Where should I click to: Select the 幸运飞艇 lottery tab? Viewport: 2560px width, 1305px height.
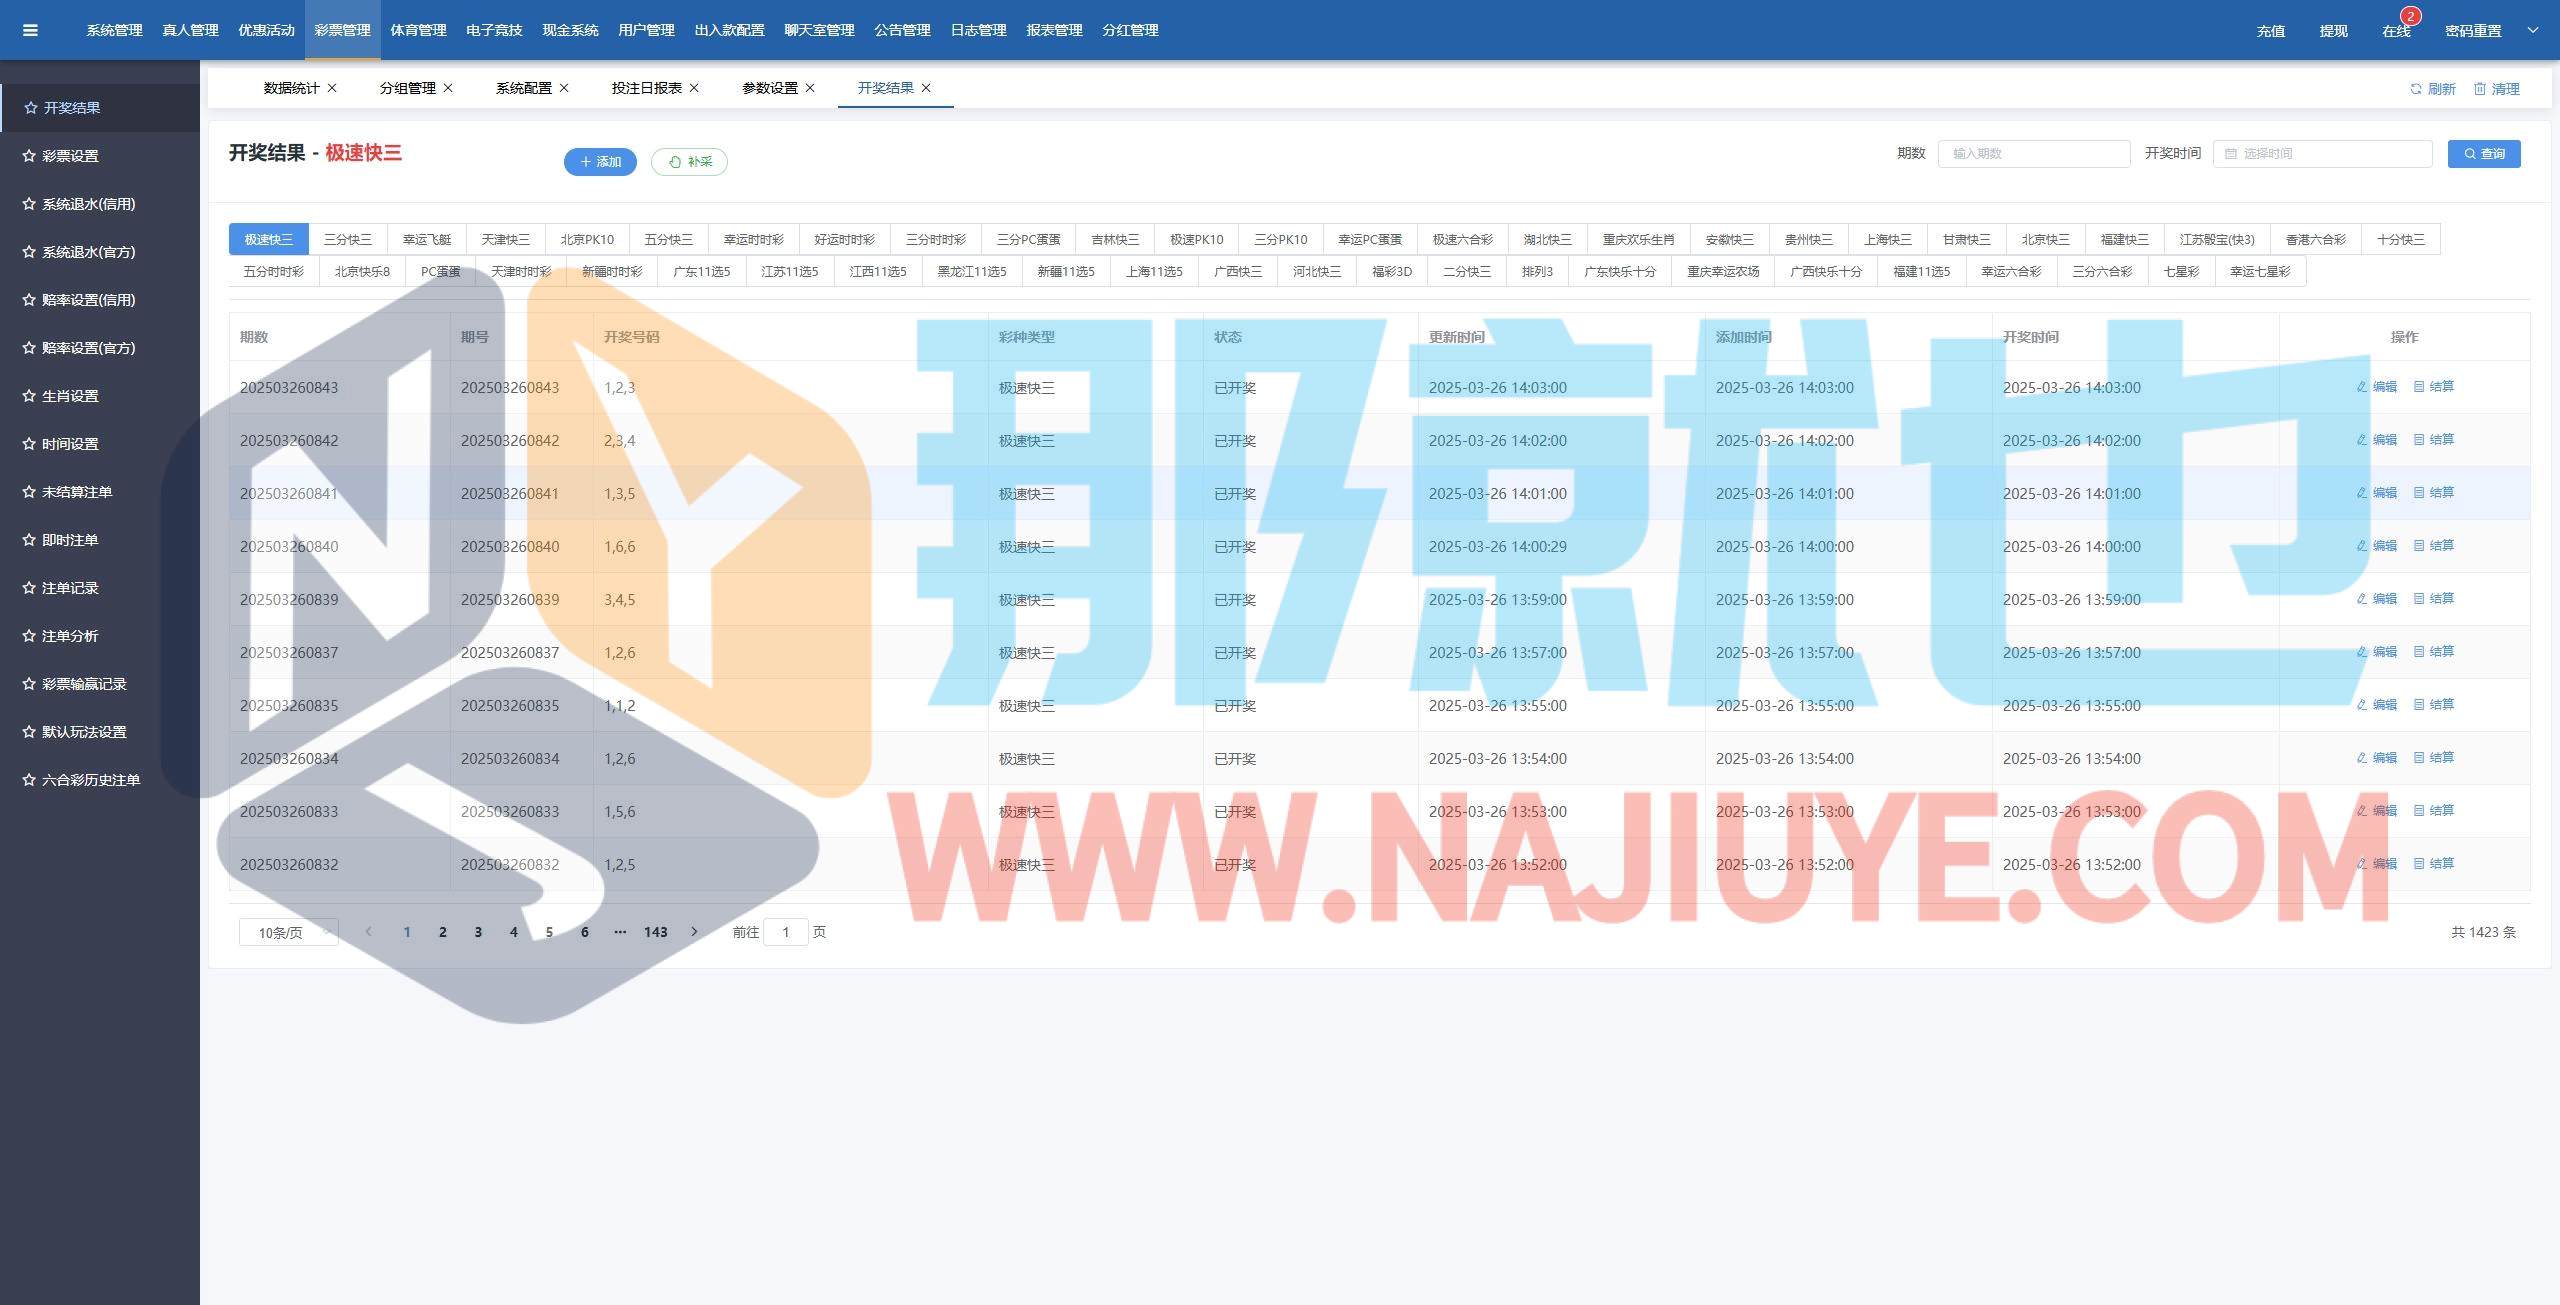[427, 240]
